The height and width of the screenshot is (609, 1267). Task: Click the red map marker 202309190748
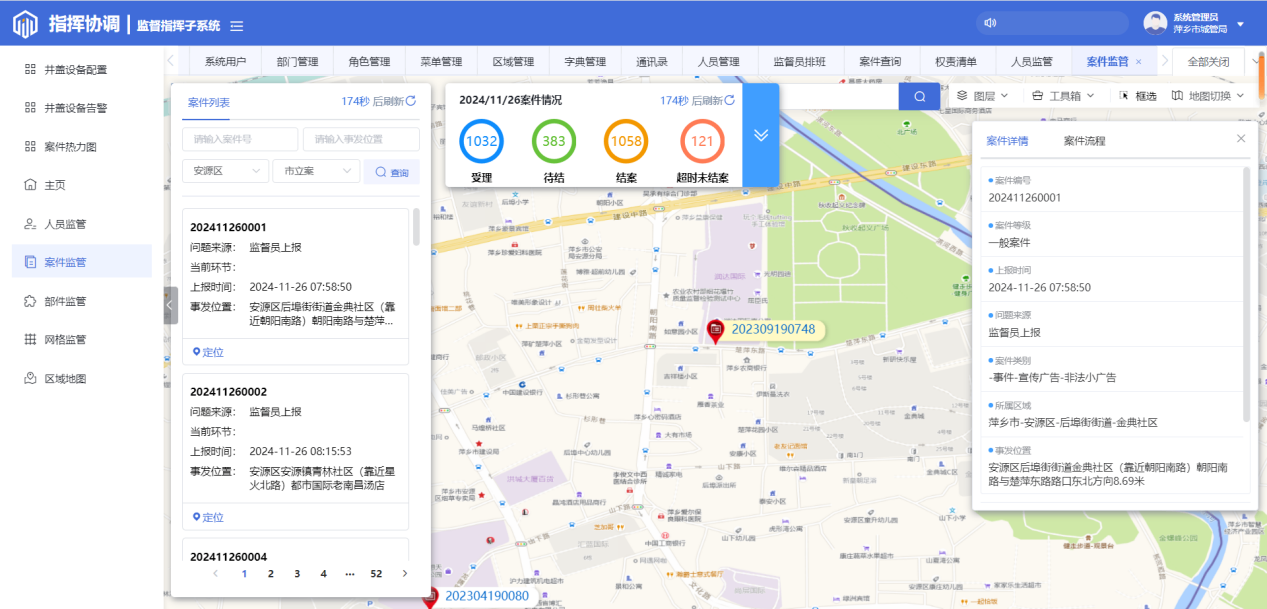pyautogui.click(x=716, y=329)
